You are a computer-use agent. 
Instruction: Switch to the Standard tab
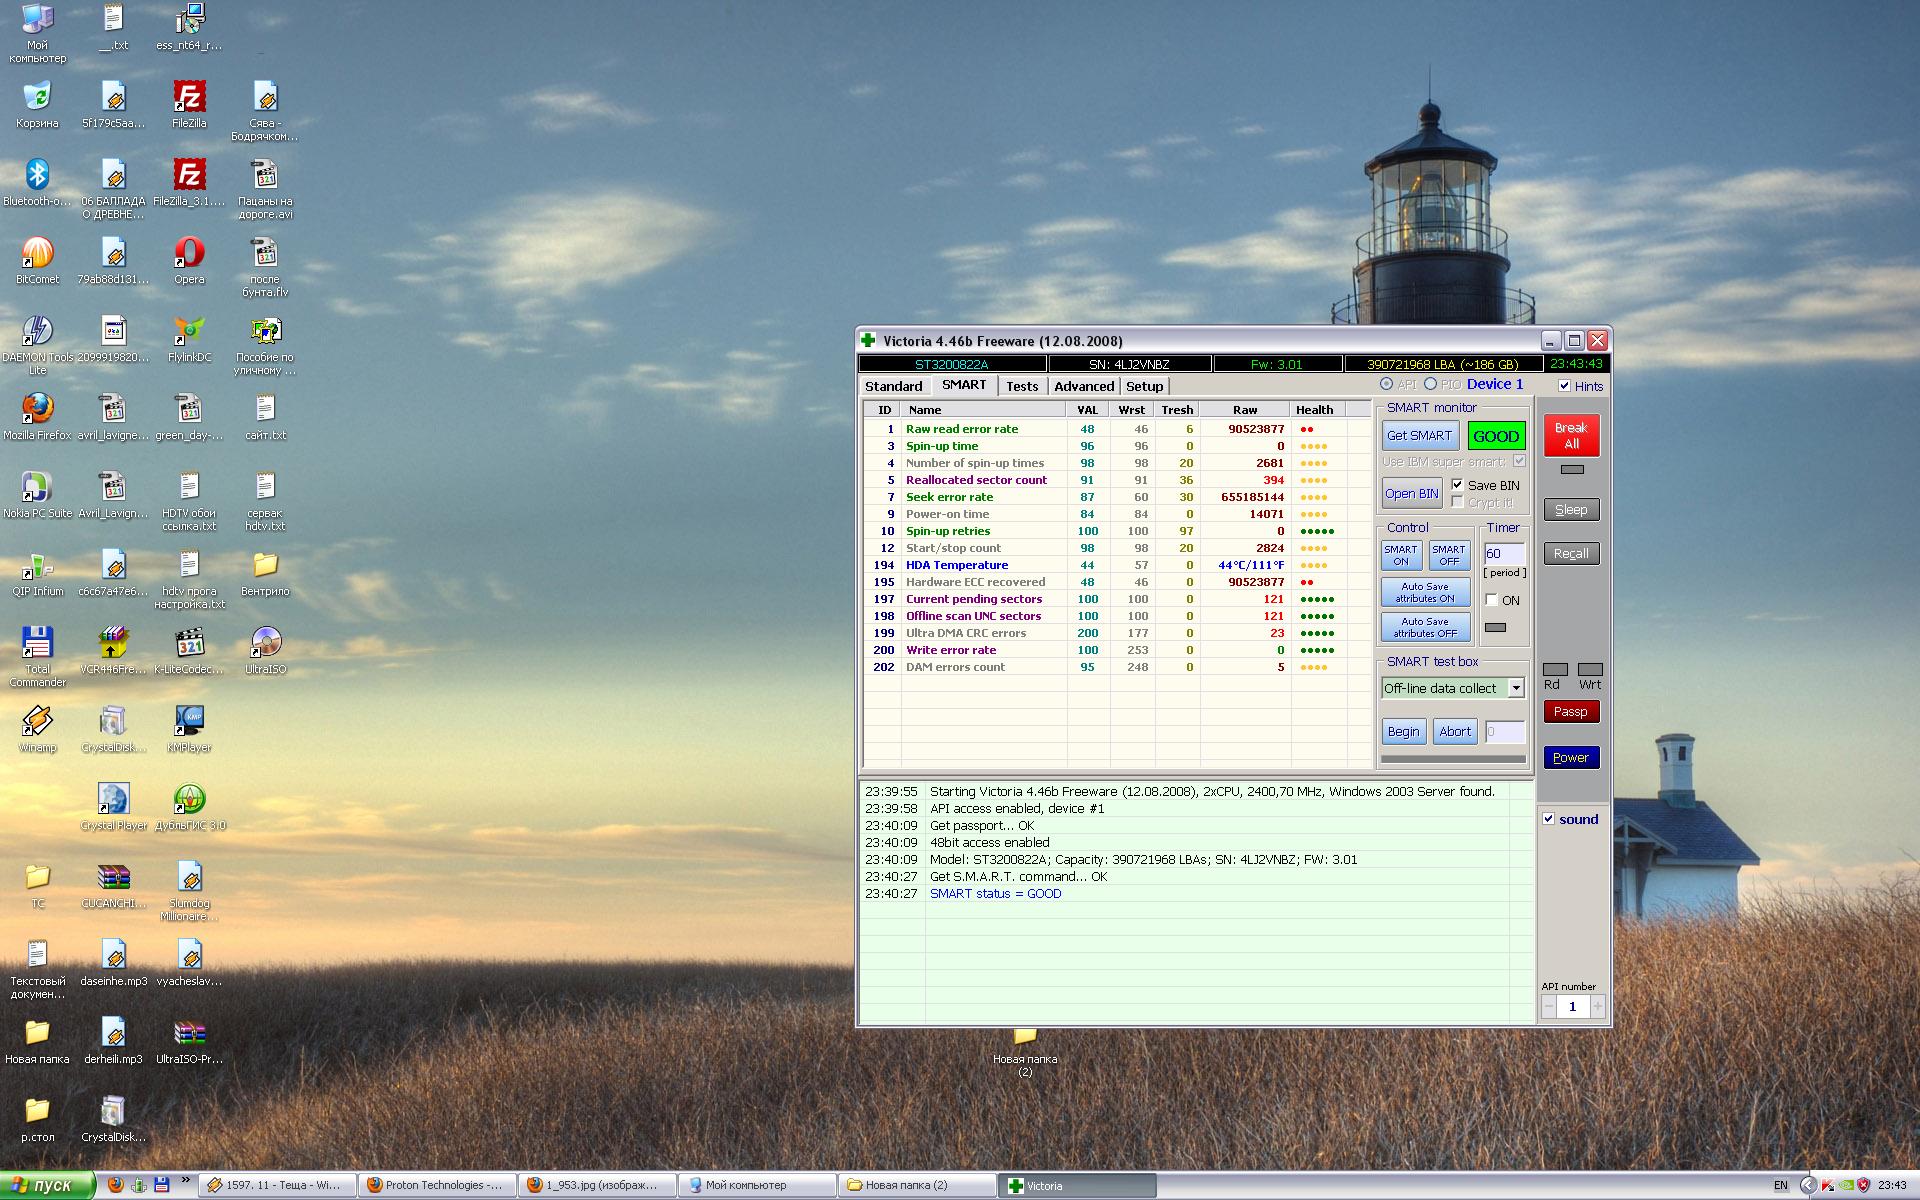coord(894,386)
